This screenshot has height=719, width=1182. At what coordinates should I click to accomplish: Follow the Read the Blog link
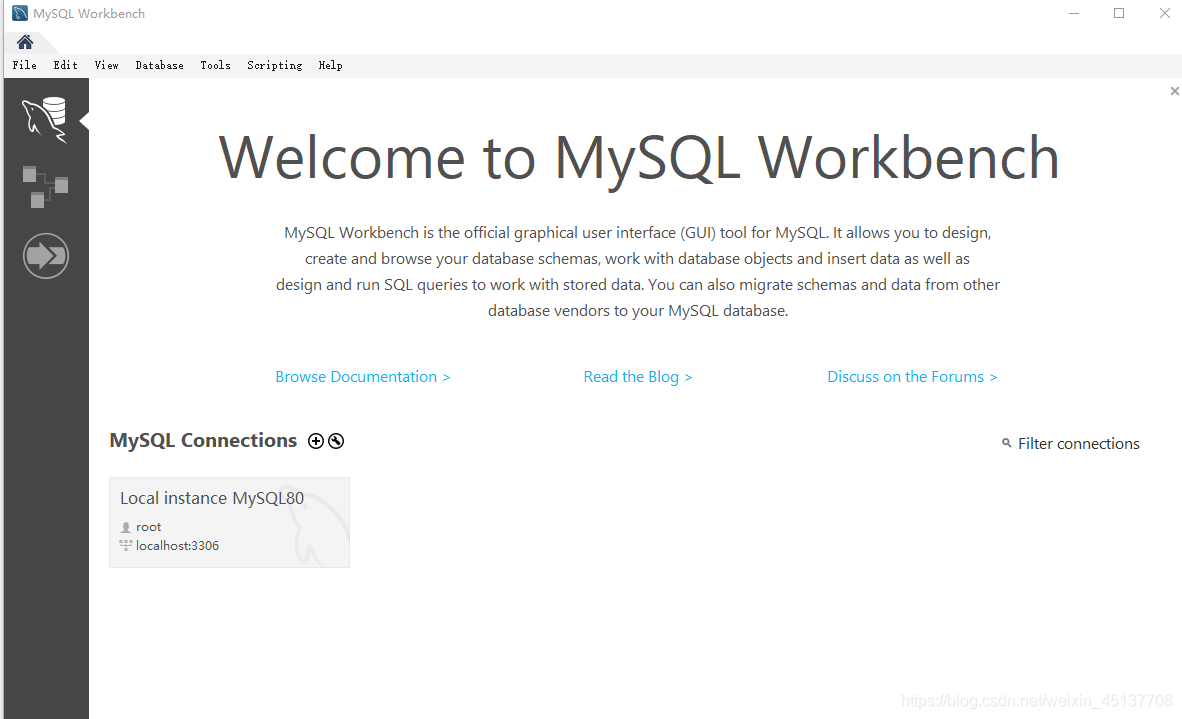click(638, 377)
